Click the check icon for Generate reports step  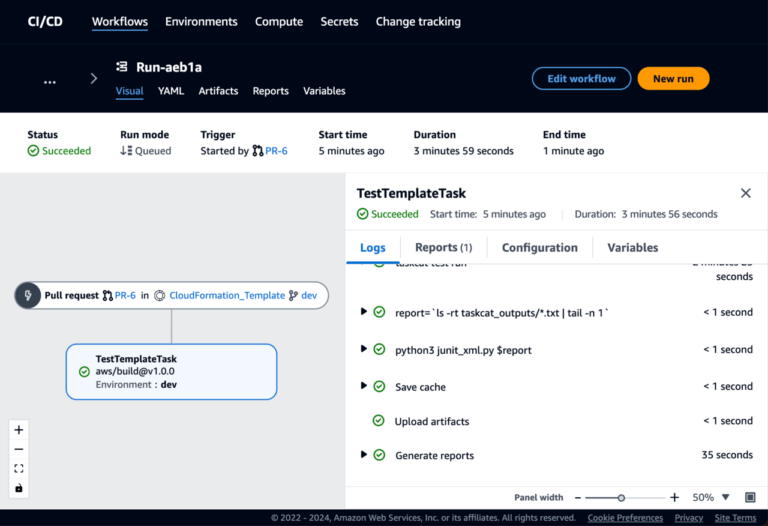point(379,455)
